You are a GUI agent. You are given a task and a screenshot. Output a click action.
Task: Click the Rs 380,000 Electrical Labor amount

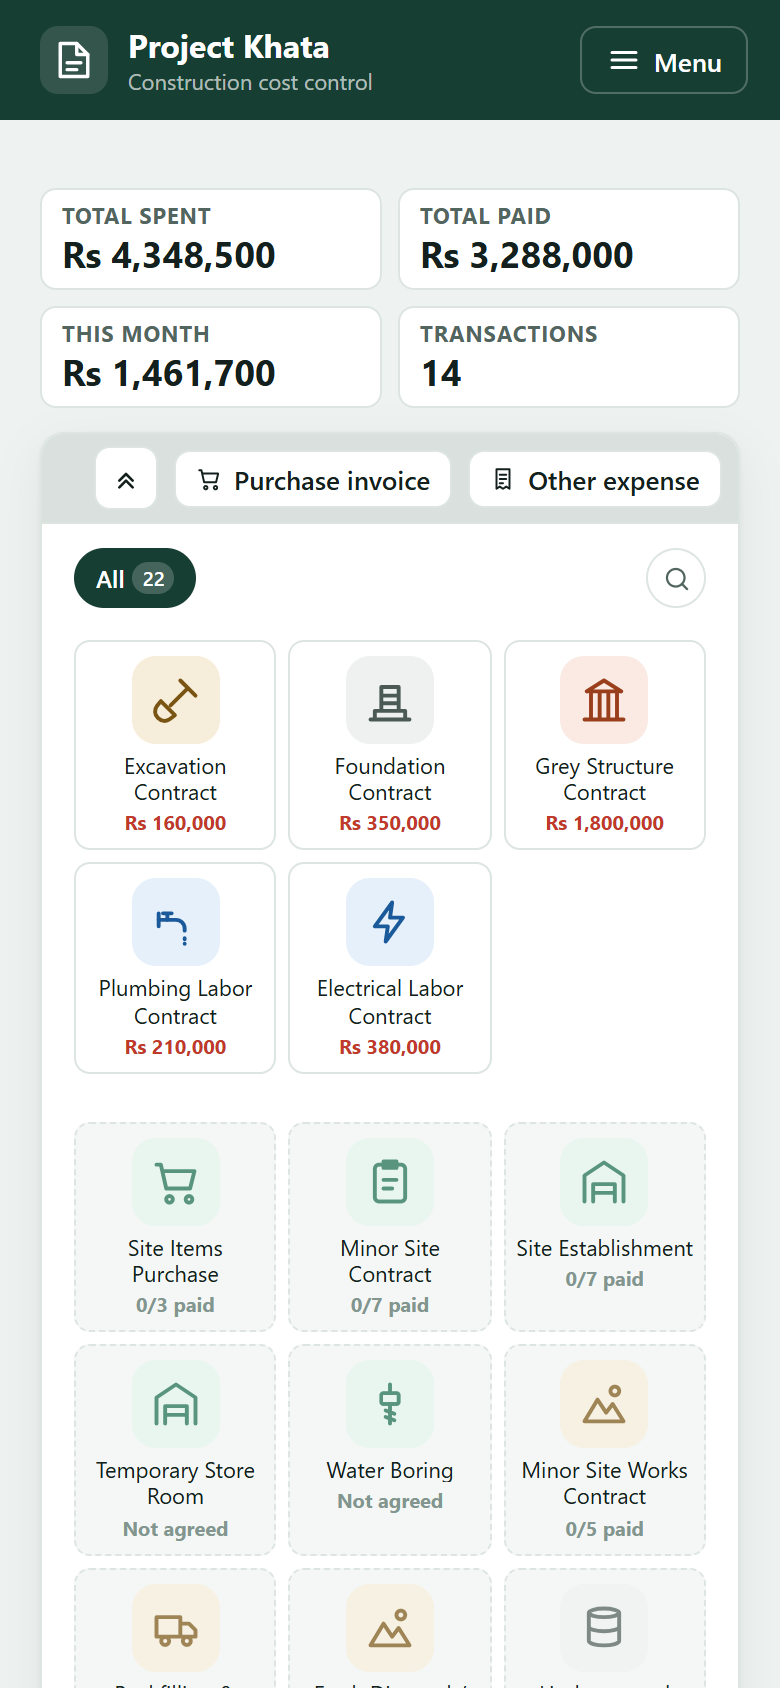[x=390, y=1047]
